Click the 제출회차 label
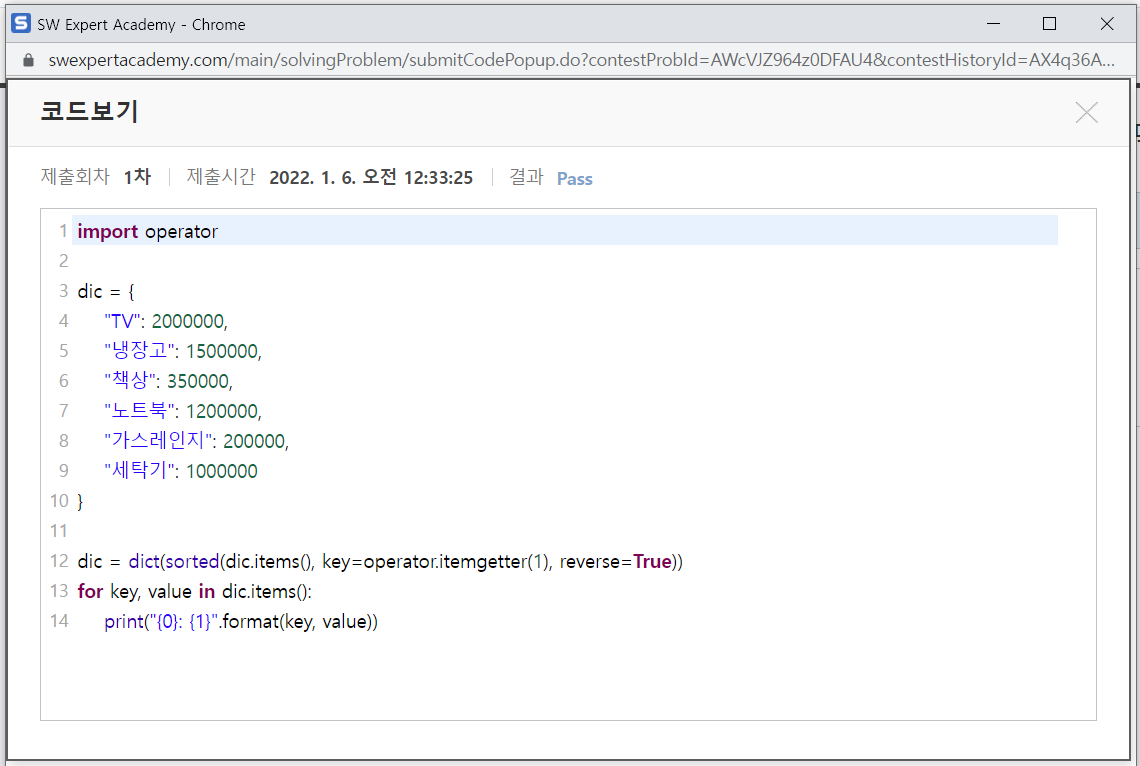This screenshot has width=1140, height=766. click(75, 177)
